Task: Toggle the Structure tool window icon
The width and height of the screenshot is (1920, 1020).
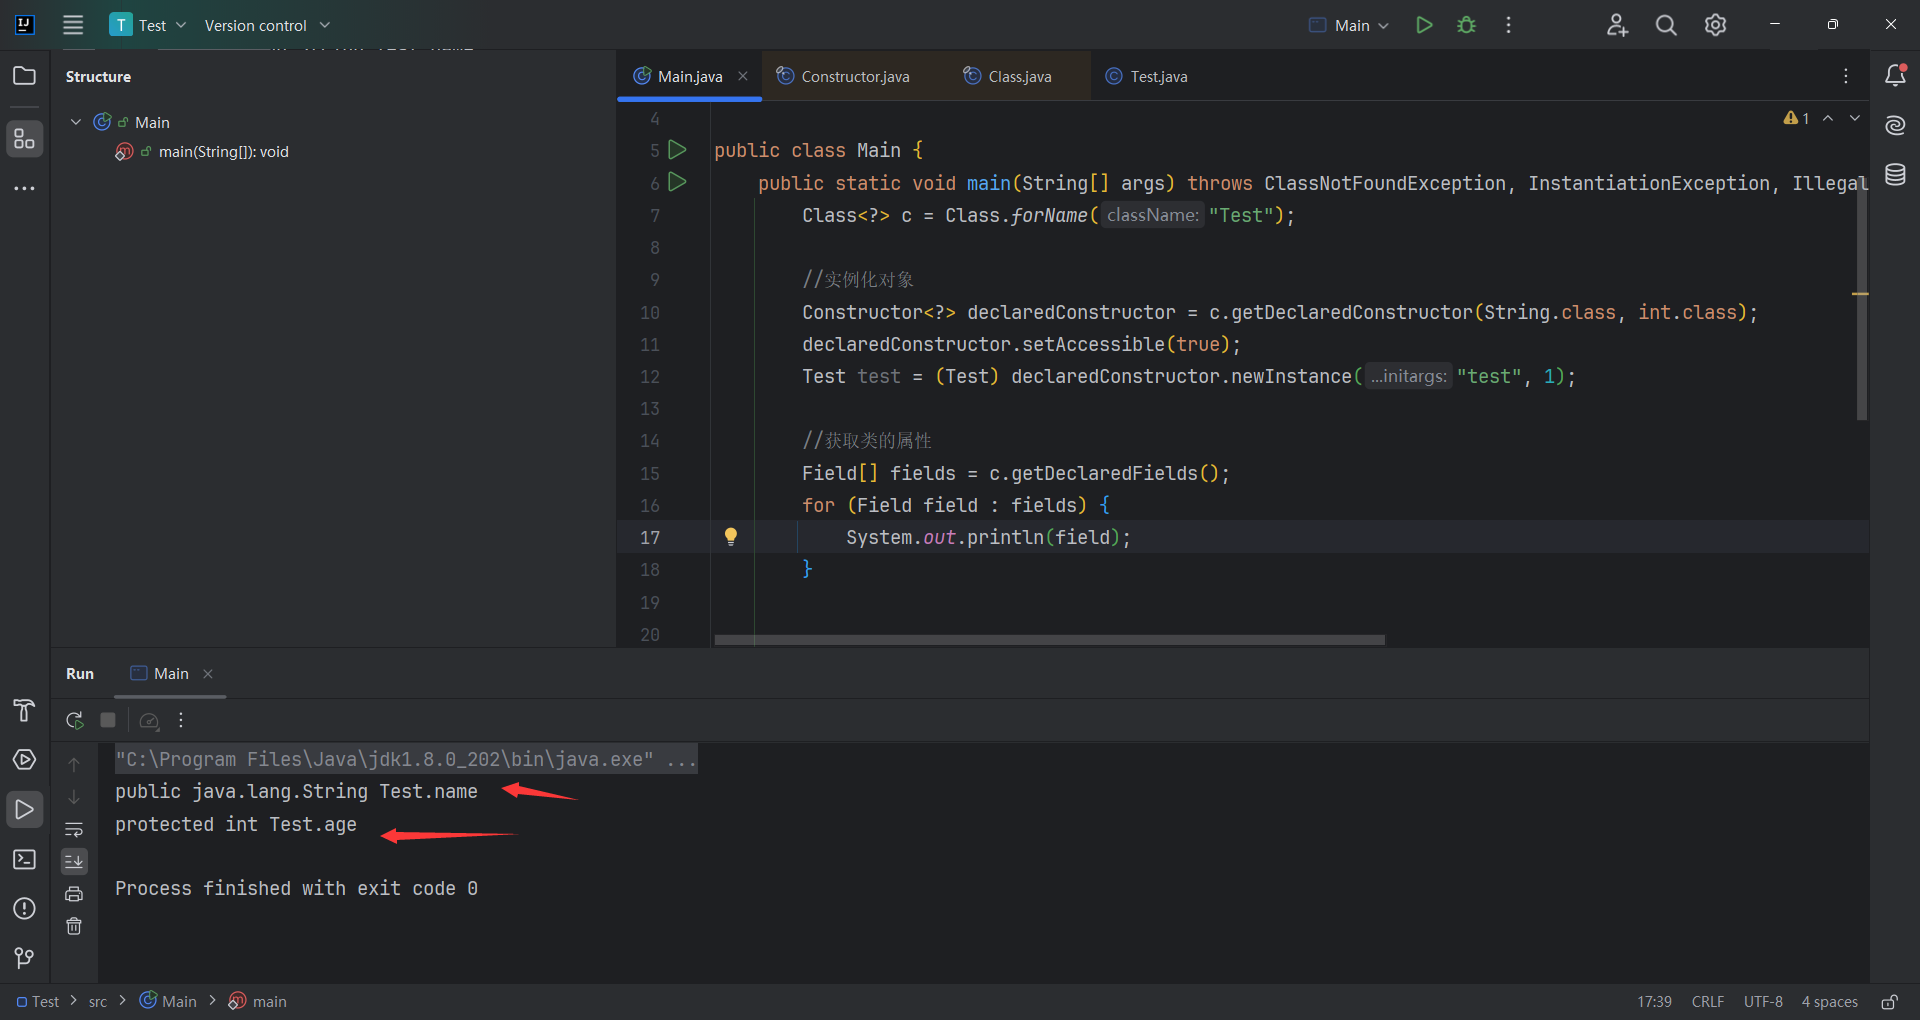Action: pyautogui.click(x=24, y=138)
